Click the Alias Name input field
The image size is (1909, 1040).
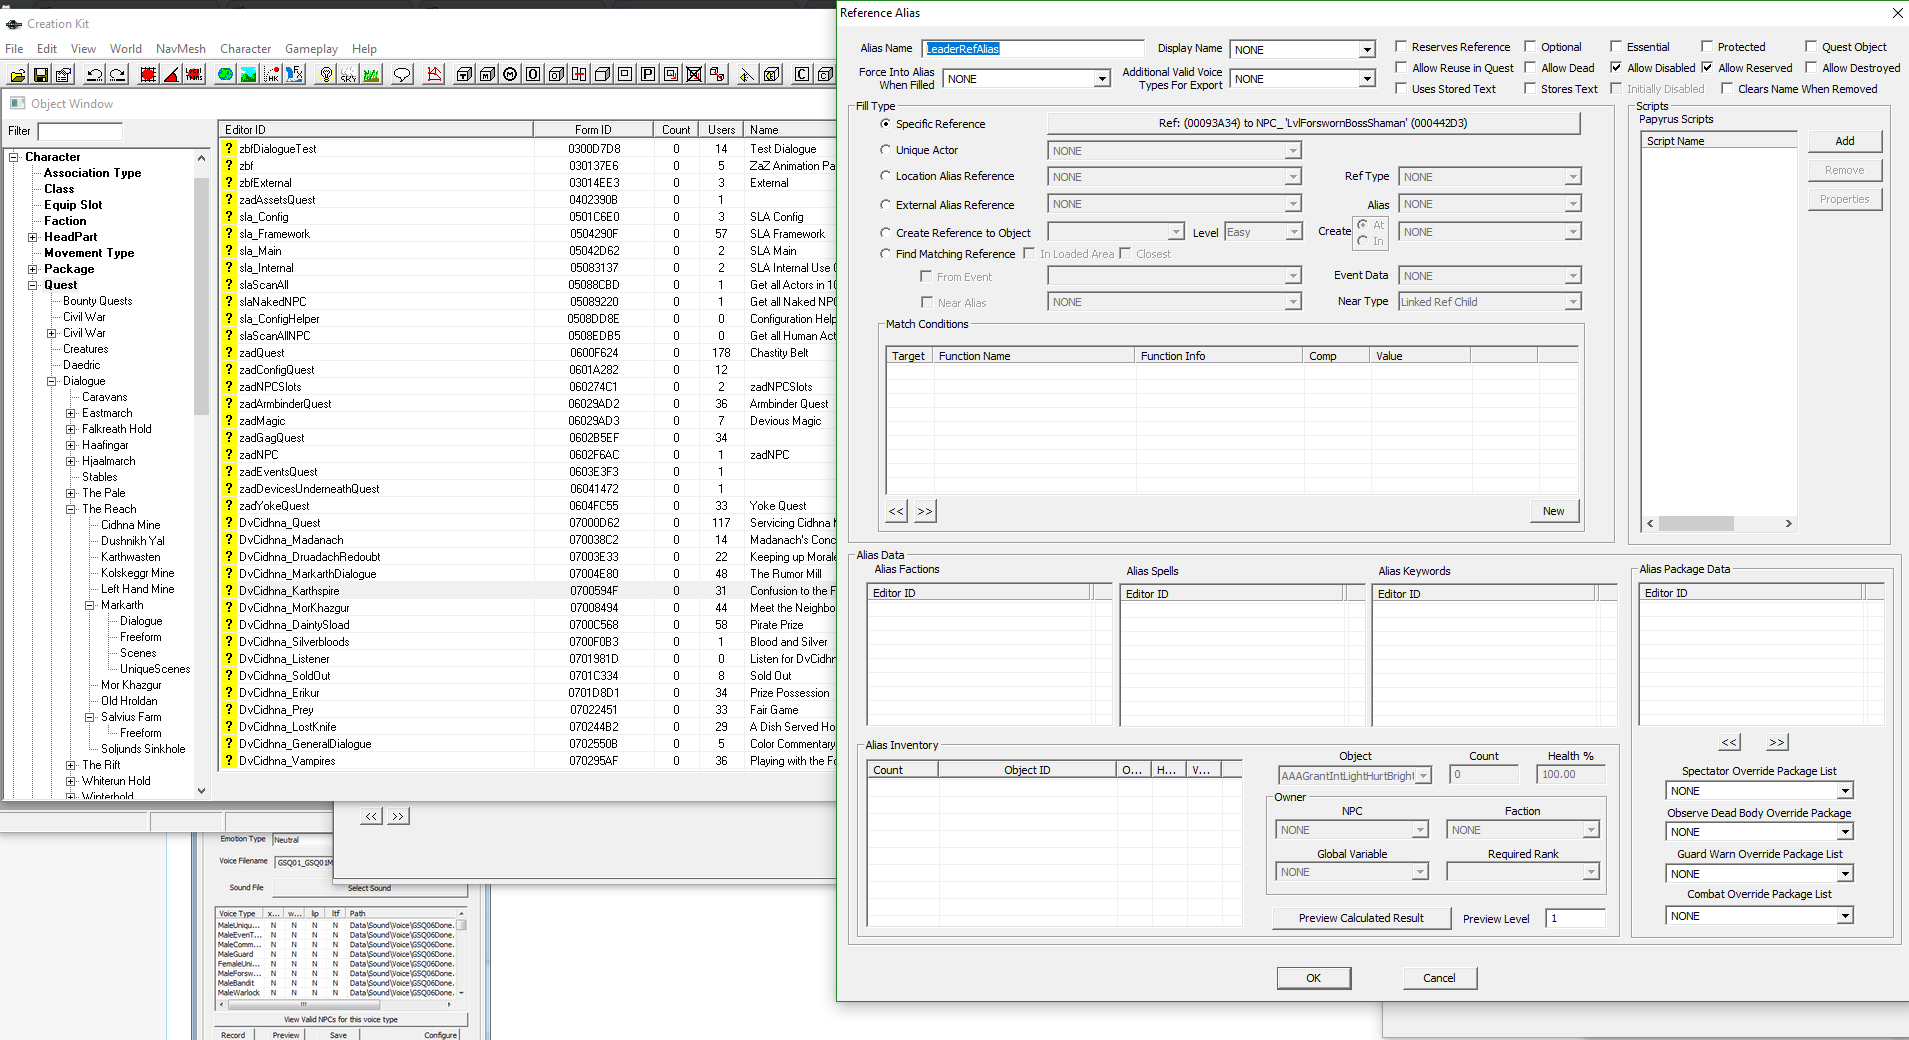click(1033, 49)
